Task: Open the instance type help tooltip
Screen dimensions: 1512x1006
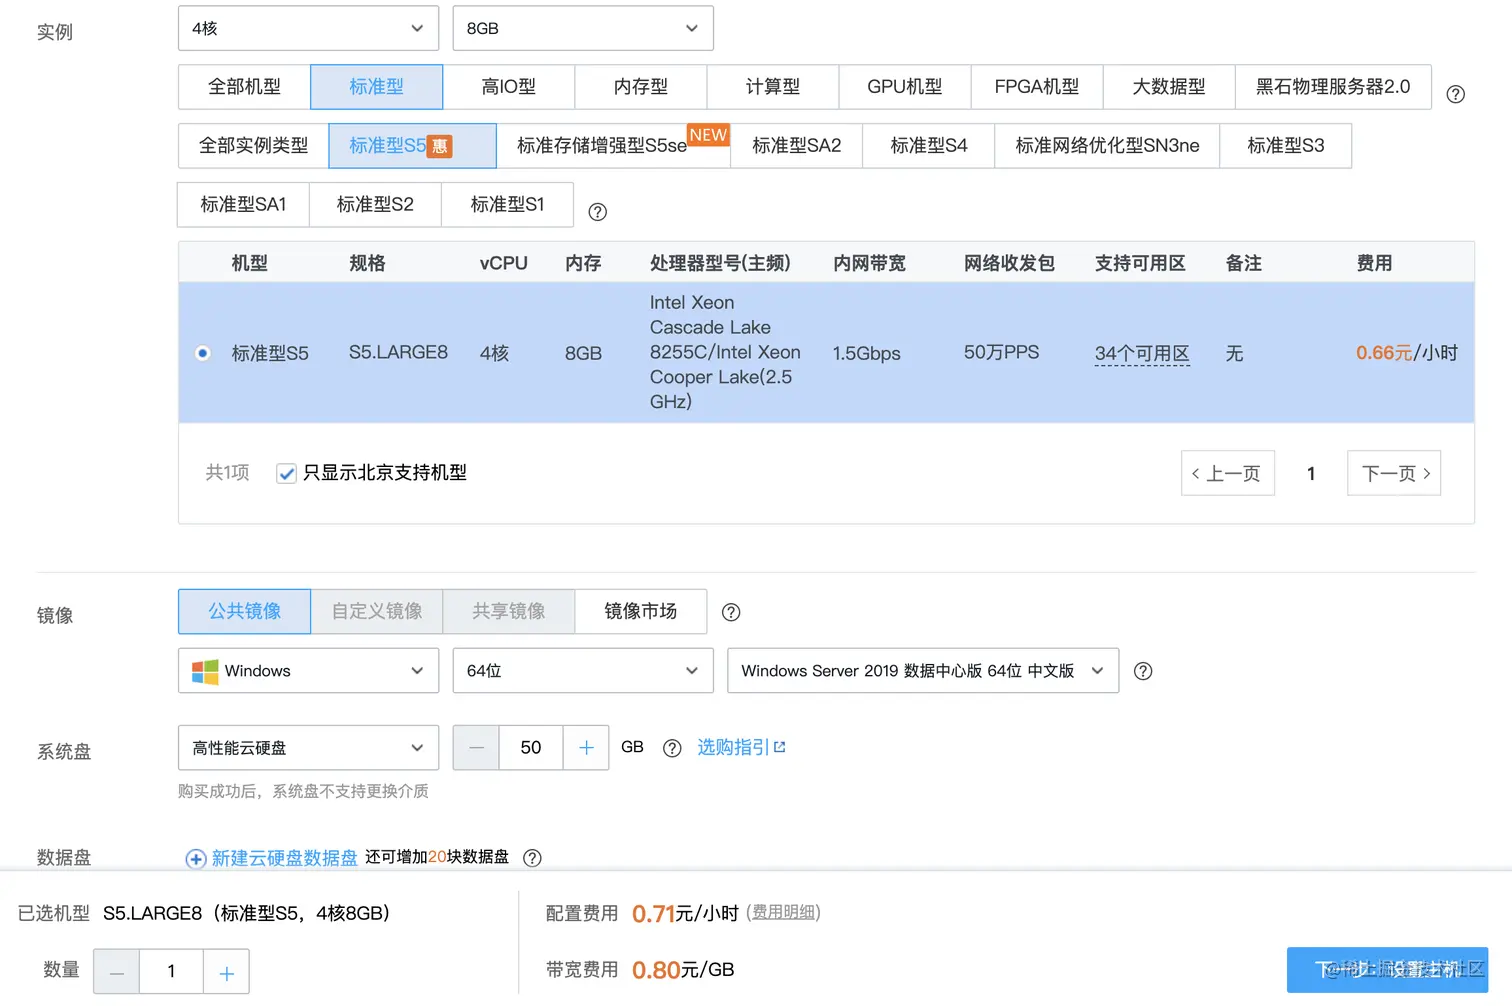Action: (1455, 93)
